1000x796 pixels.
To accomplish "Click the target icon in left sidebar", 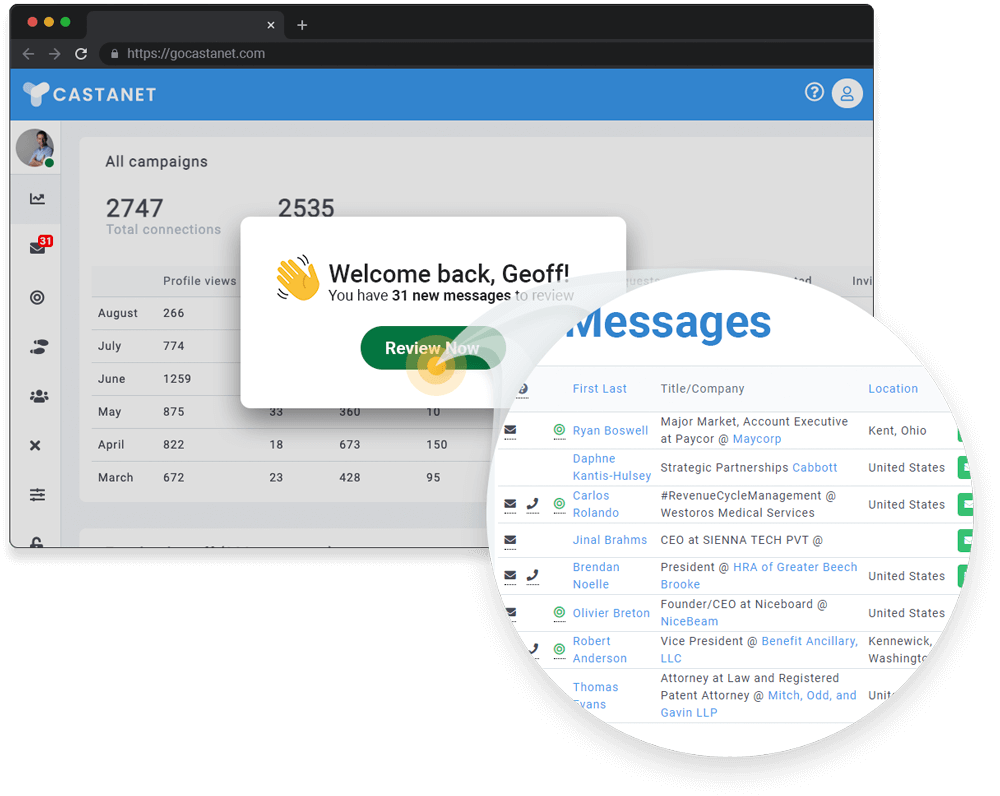I will coord(37,297).
